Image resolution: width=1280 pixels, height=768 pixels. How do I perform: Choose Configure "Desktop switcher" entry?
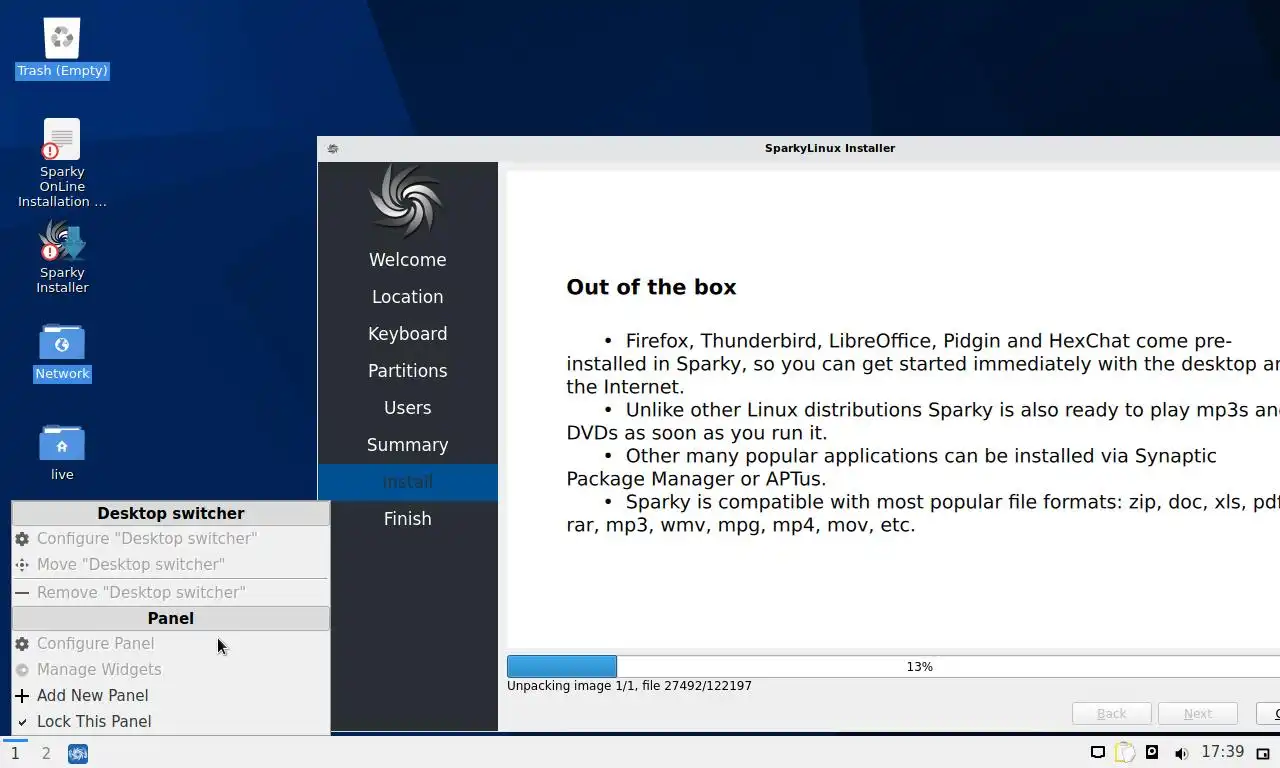coord(171,538)
